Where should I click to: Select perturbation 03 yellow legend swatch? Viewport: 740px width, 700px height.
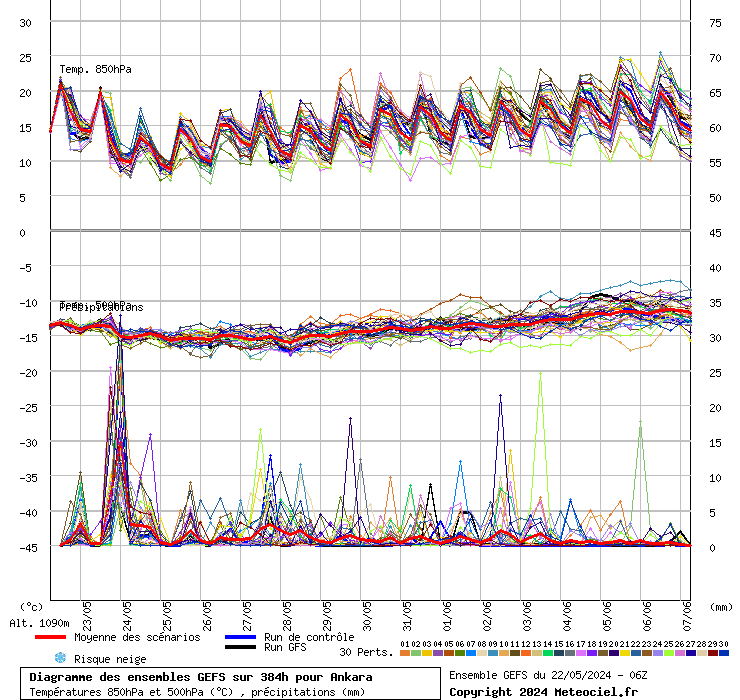[x=427, y=653]
